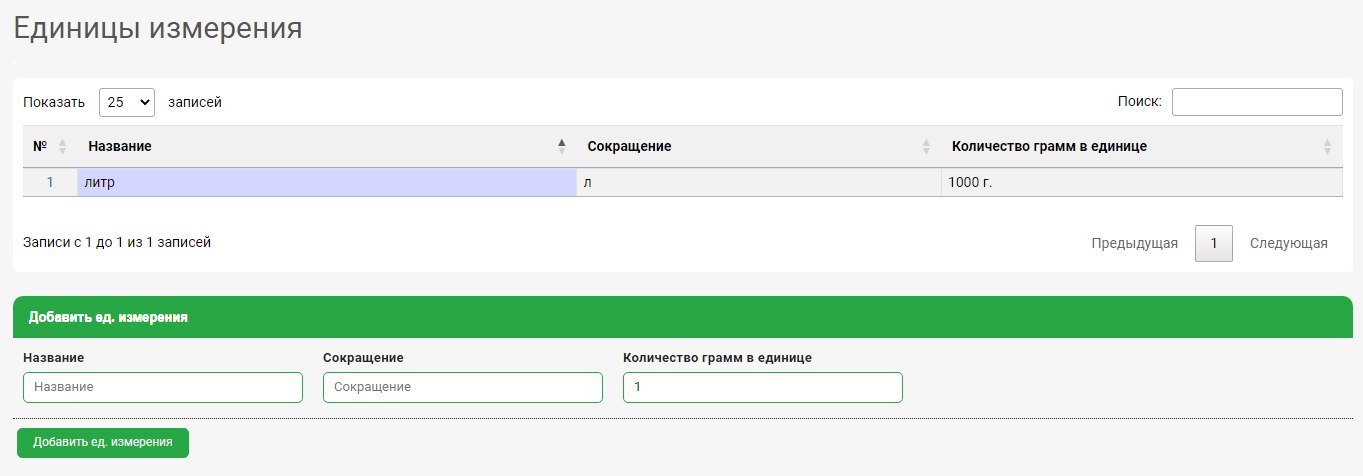
Task: Click the green Добавить ед. измерения panel header
Action: tap(682, 317)
